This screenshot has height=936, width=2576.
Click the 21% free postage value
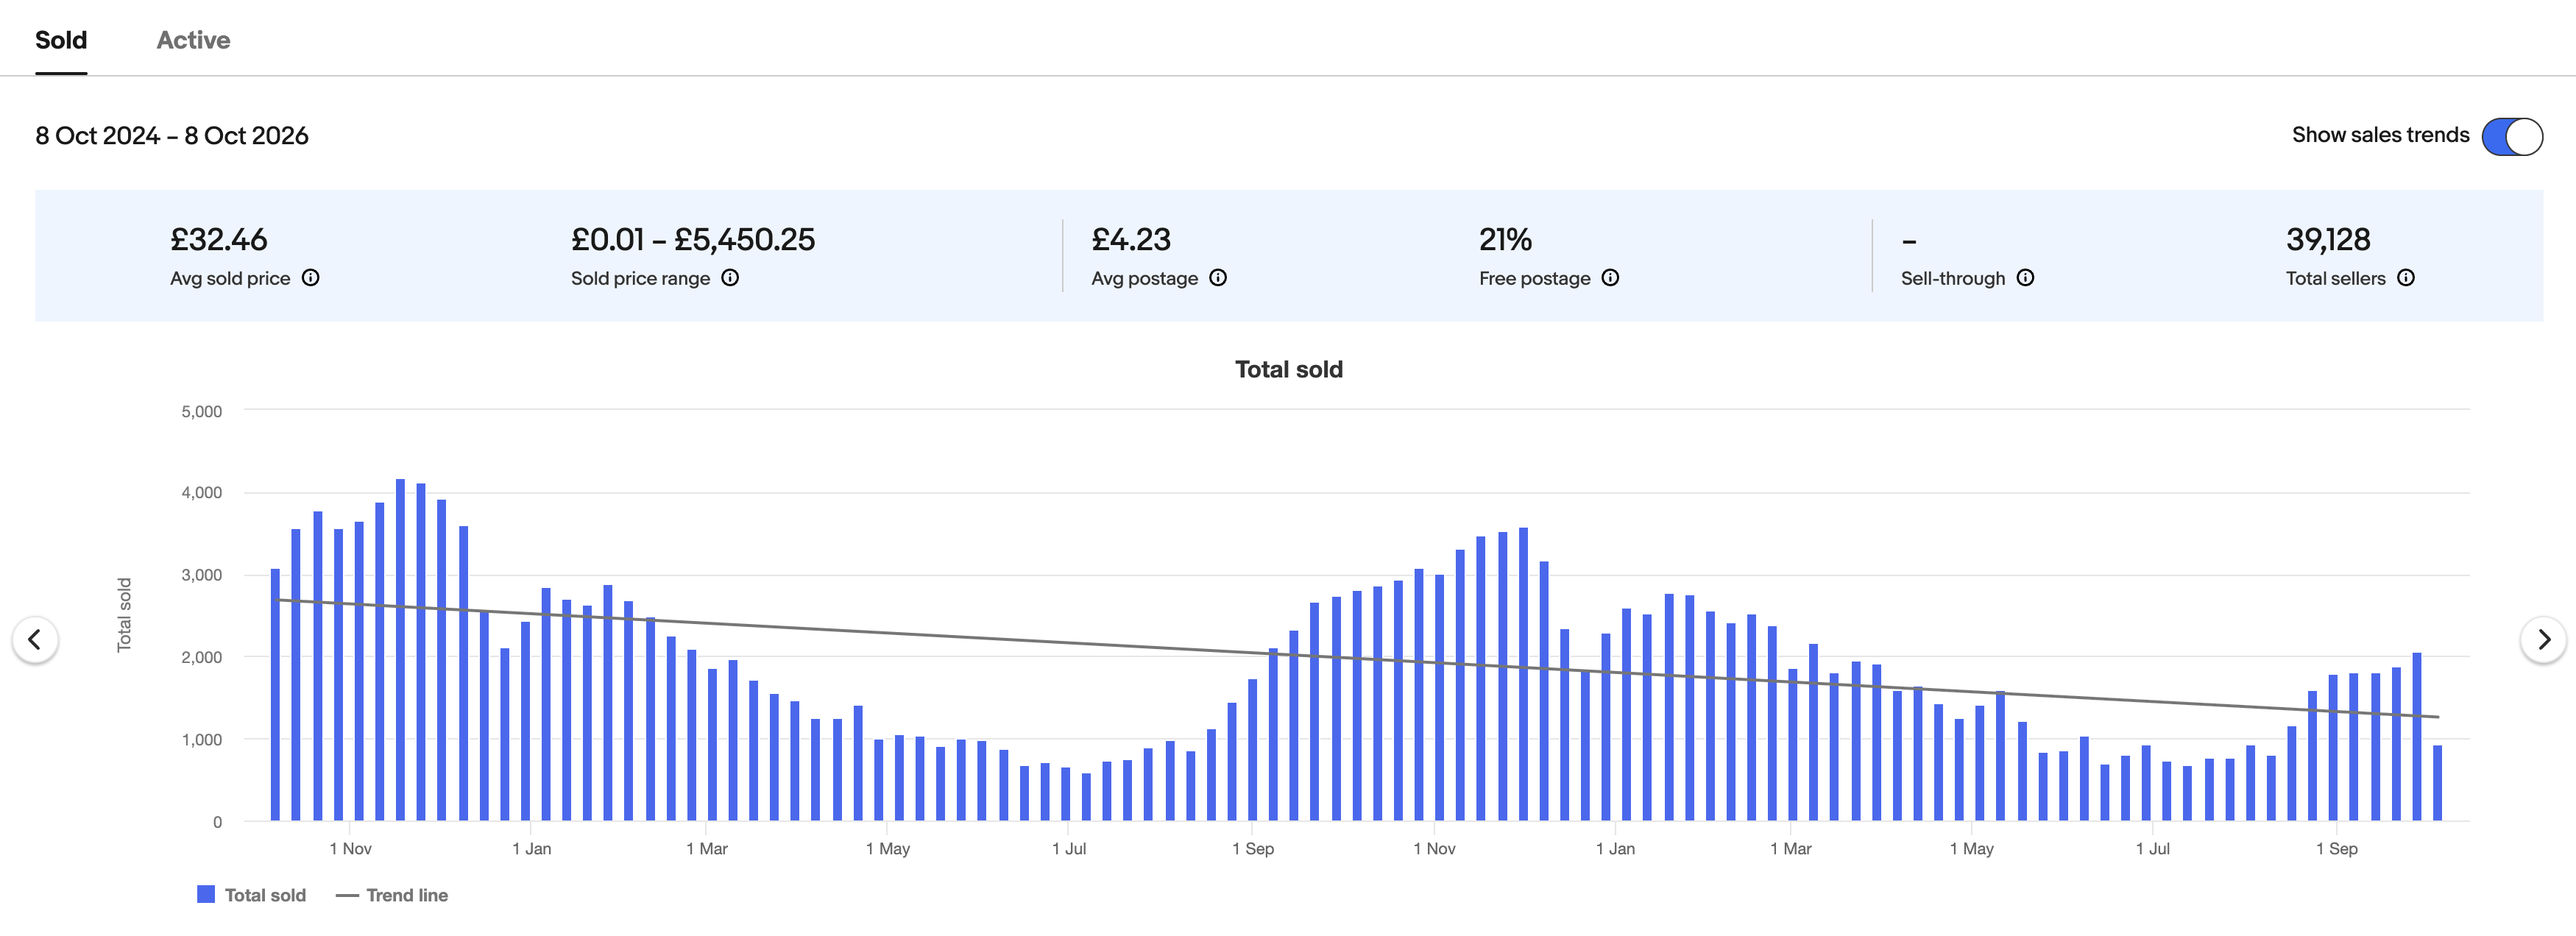[x=1505, y=240]
